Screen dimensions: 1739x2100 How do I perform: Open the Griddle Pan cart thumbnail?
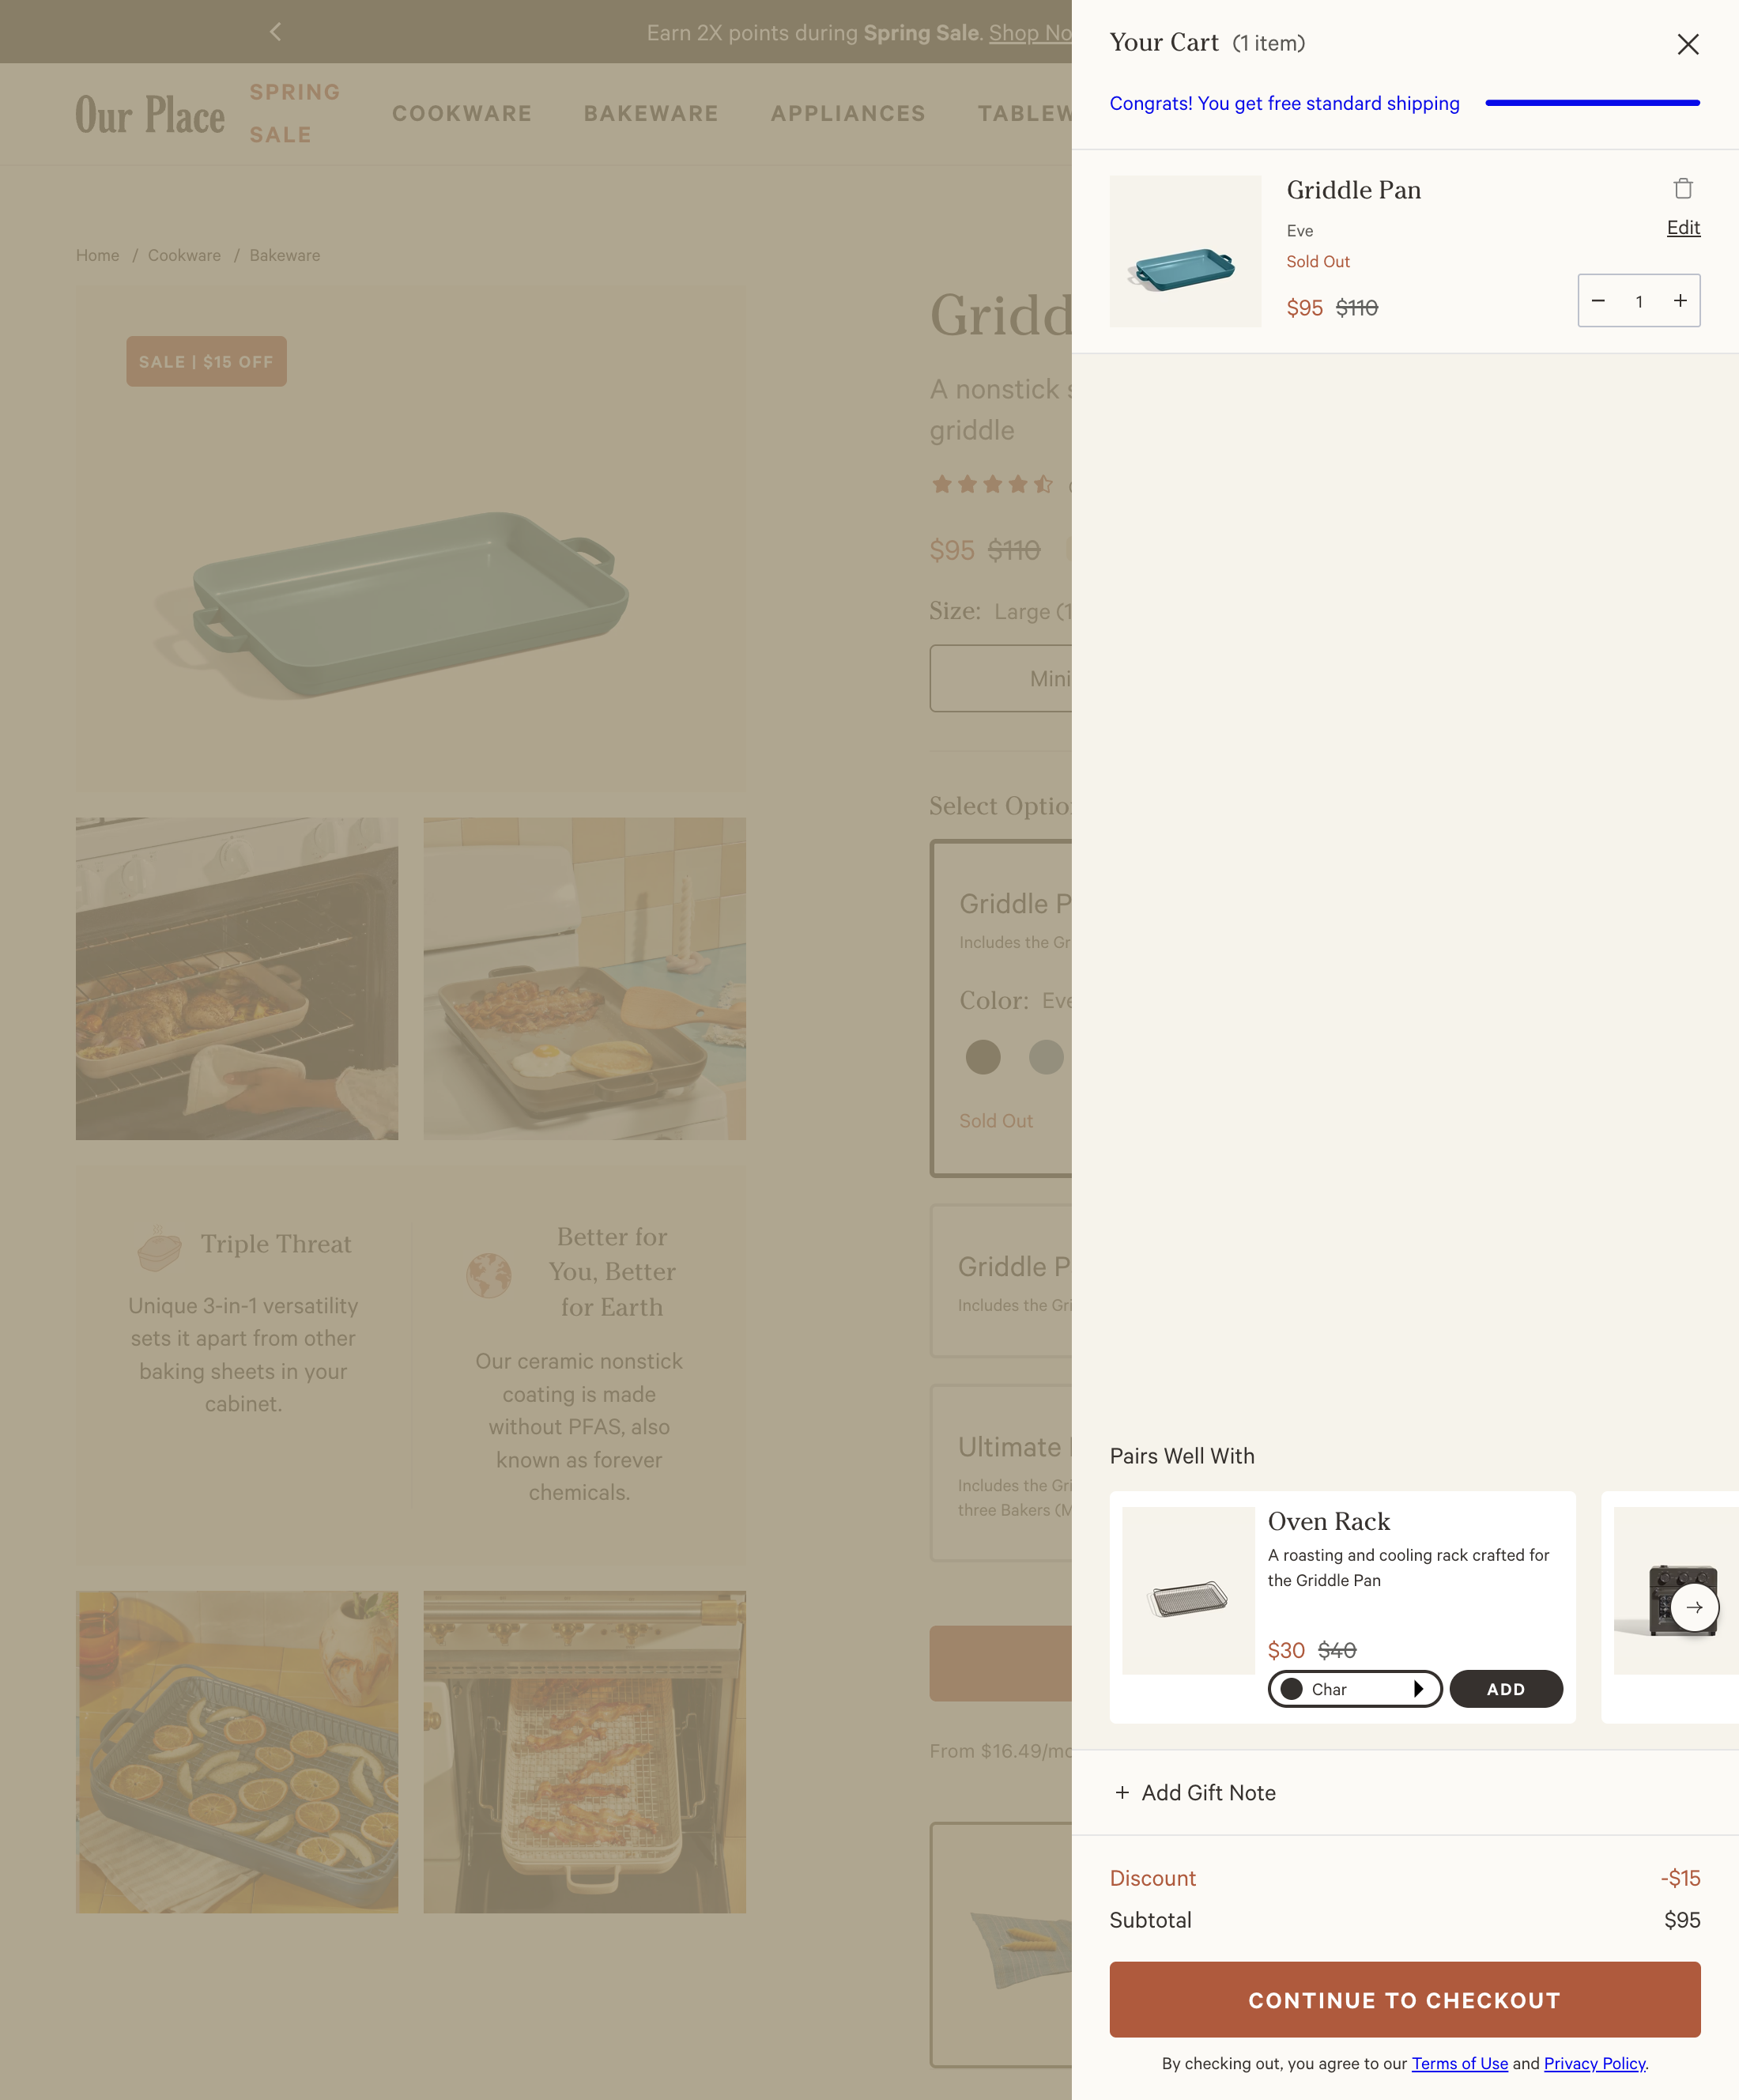click(1185, 251)
